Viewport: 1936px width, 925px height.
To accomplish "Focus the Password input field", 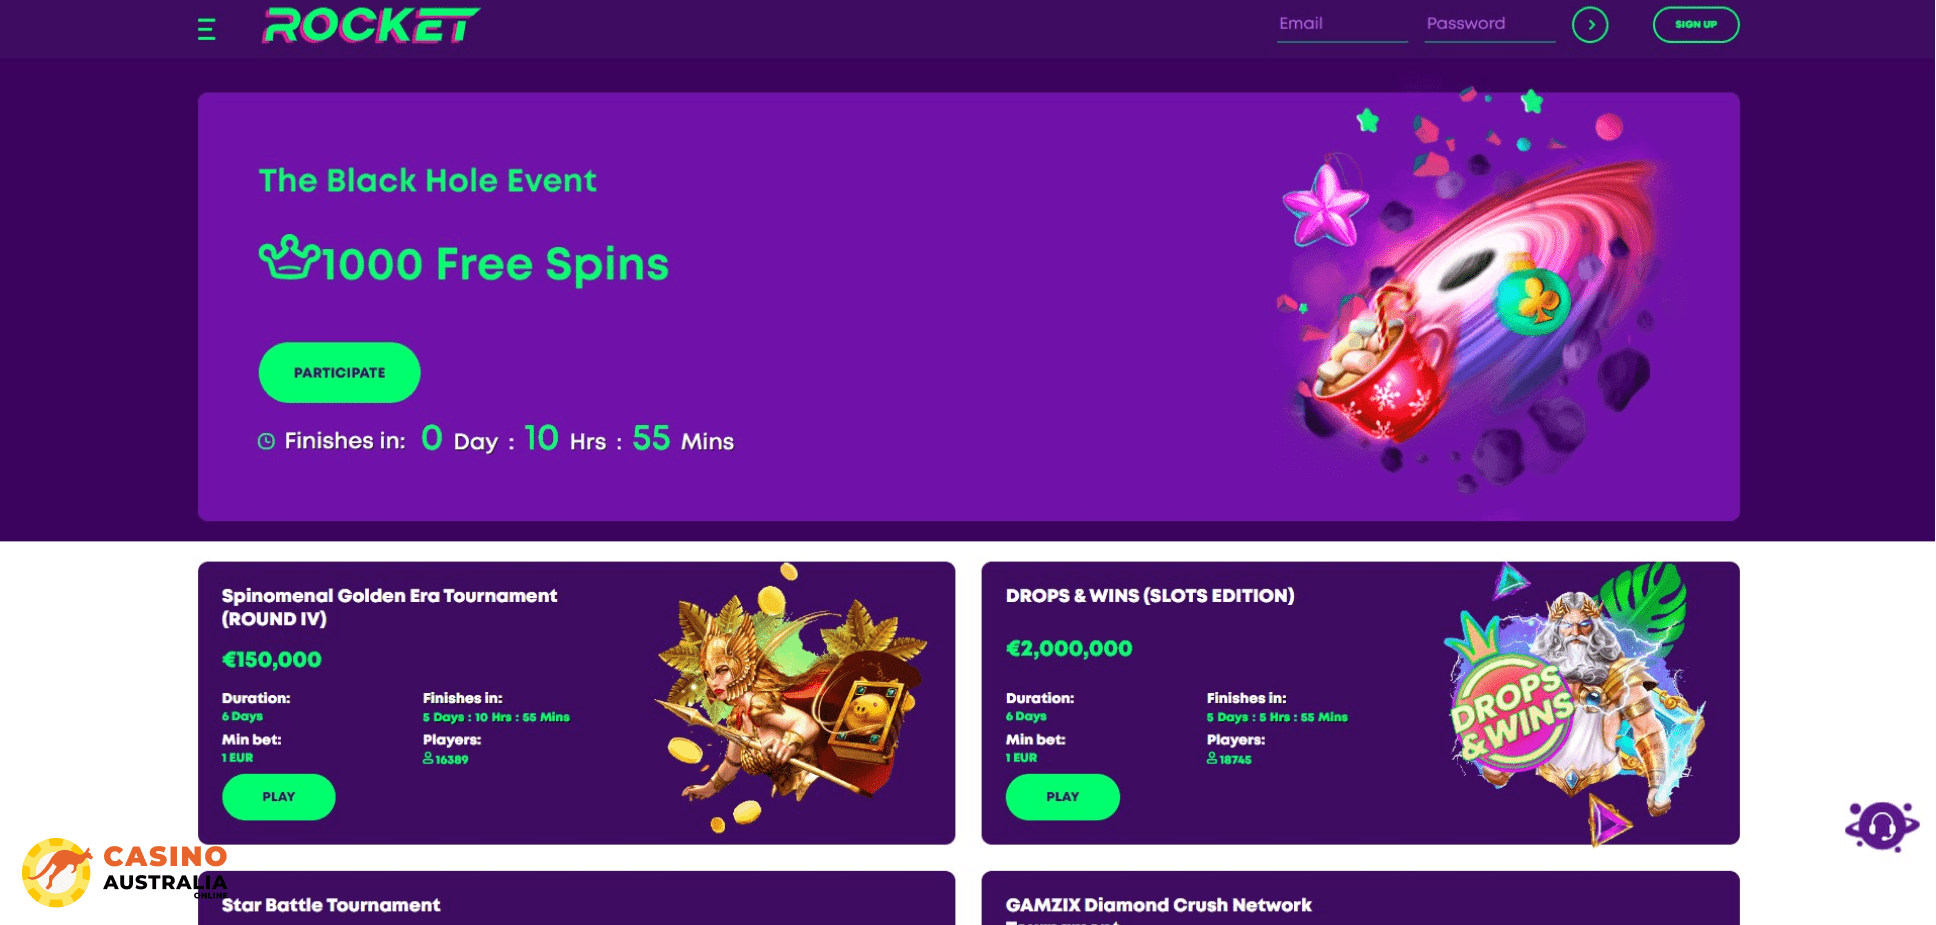I will [x=1490, y=25].
